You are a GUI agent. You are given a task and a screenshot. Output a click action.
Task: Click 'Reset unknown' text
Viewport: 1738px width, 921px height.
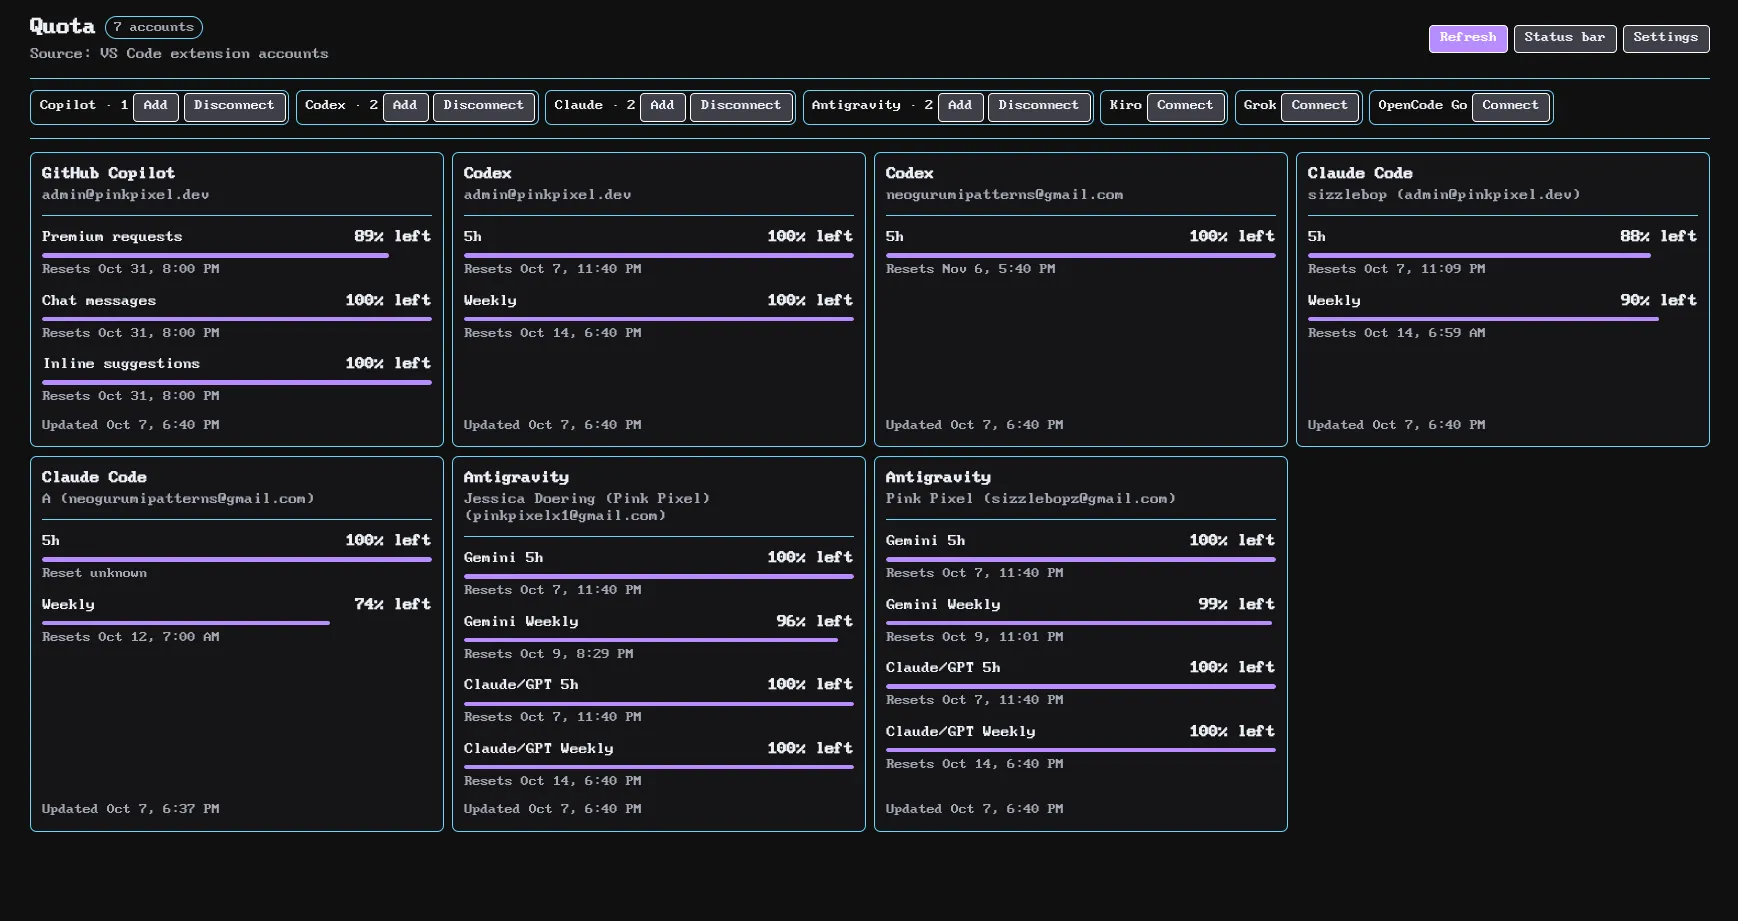click(x=94, y=573)
